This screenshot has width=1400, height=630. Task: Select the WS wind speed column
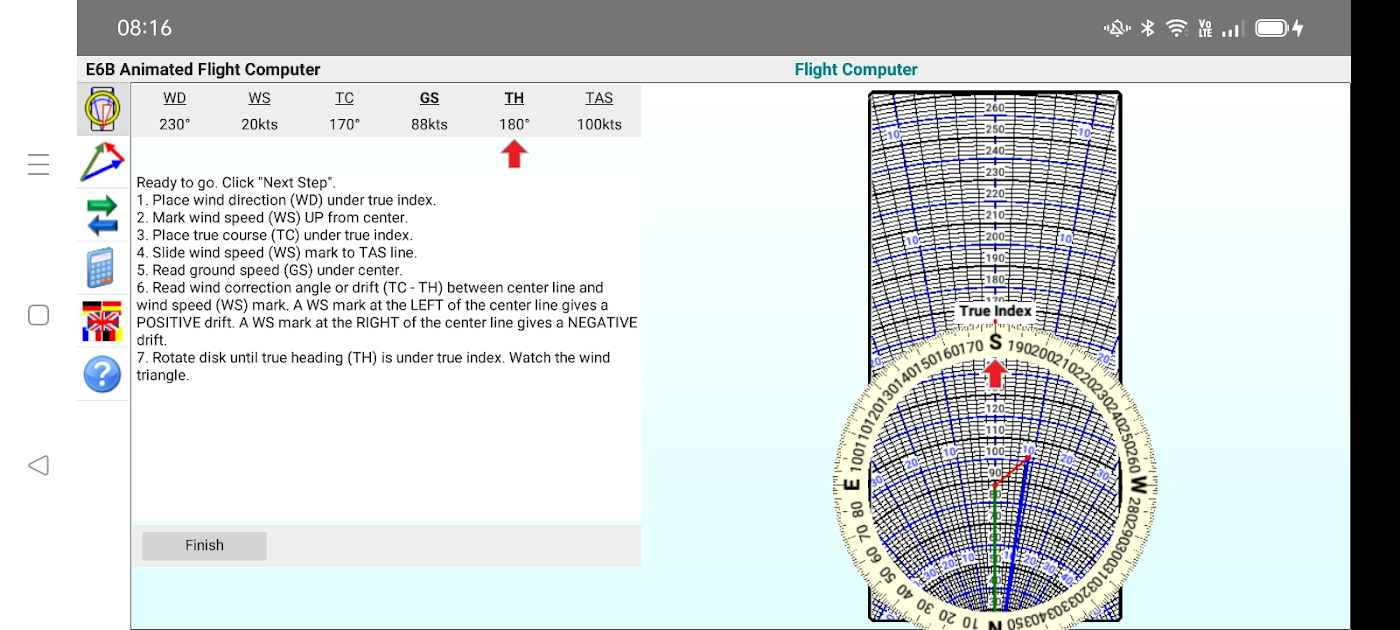pos(260,98)
